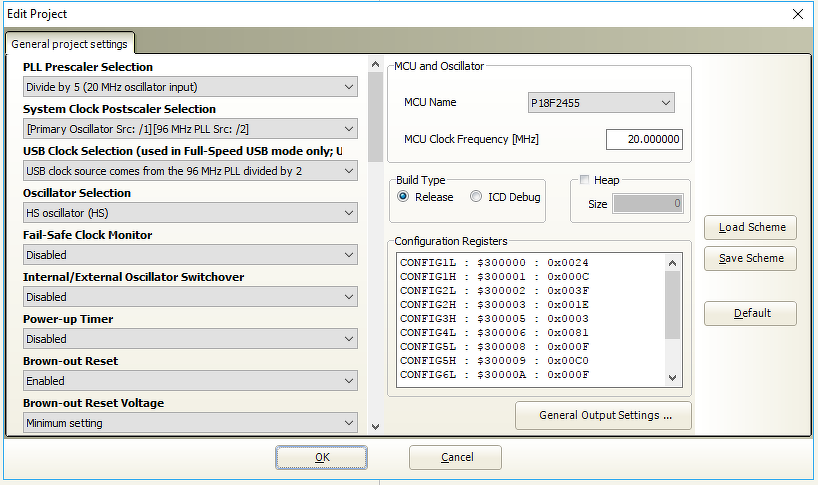
Task: Click the Save Scheme button
Action: (750, 258)
